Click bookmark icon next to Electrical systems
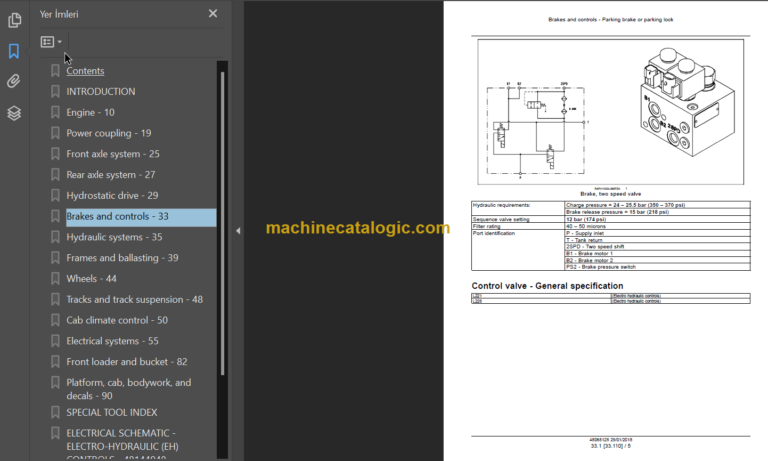The width and height of the screenshot is (768, 461). (x=55, y=341)
